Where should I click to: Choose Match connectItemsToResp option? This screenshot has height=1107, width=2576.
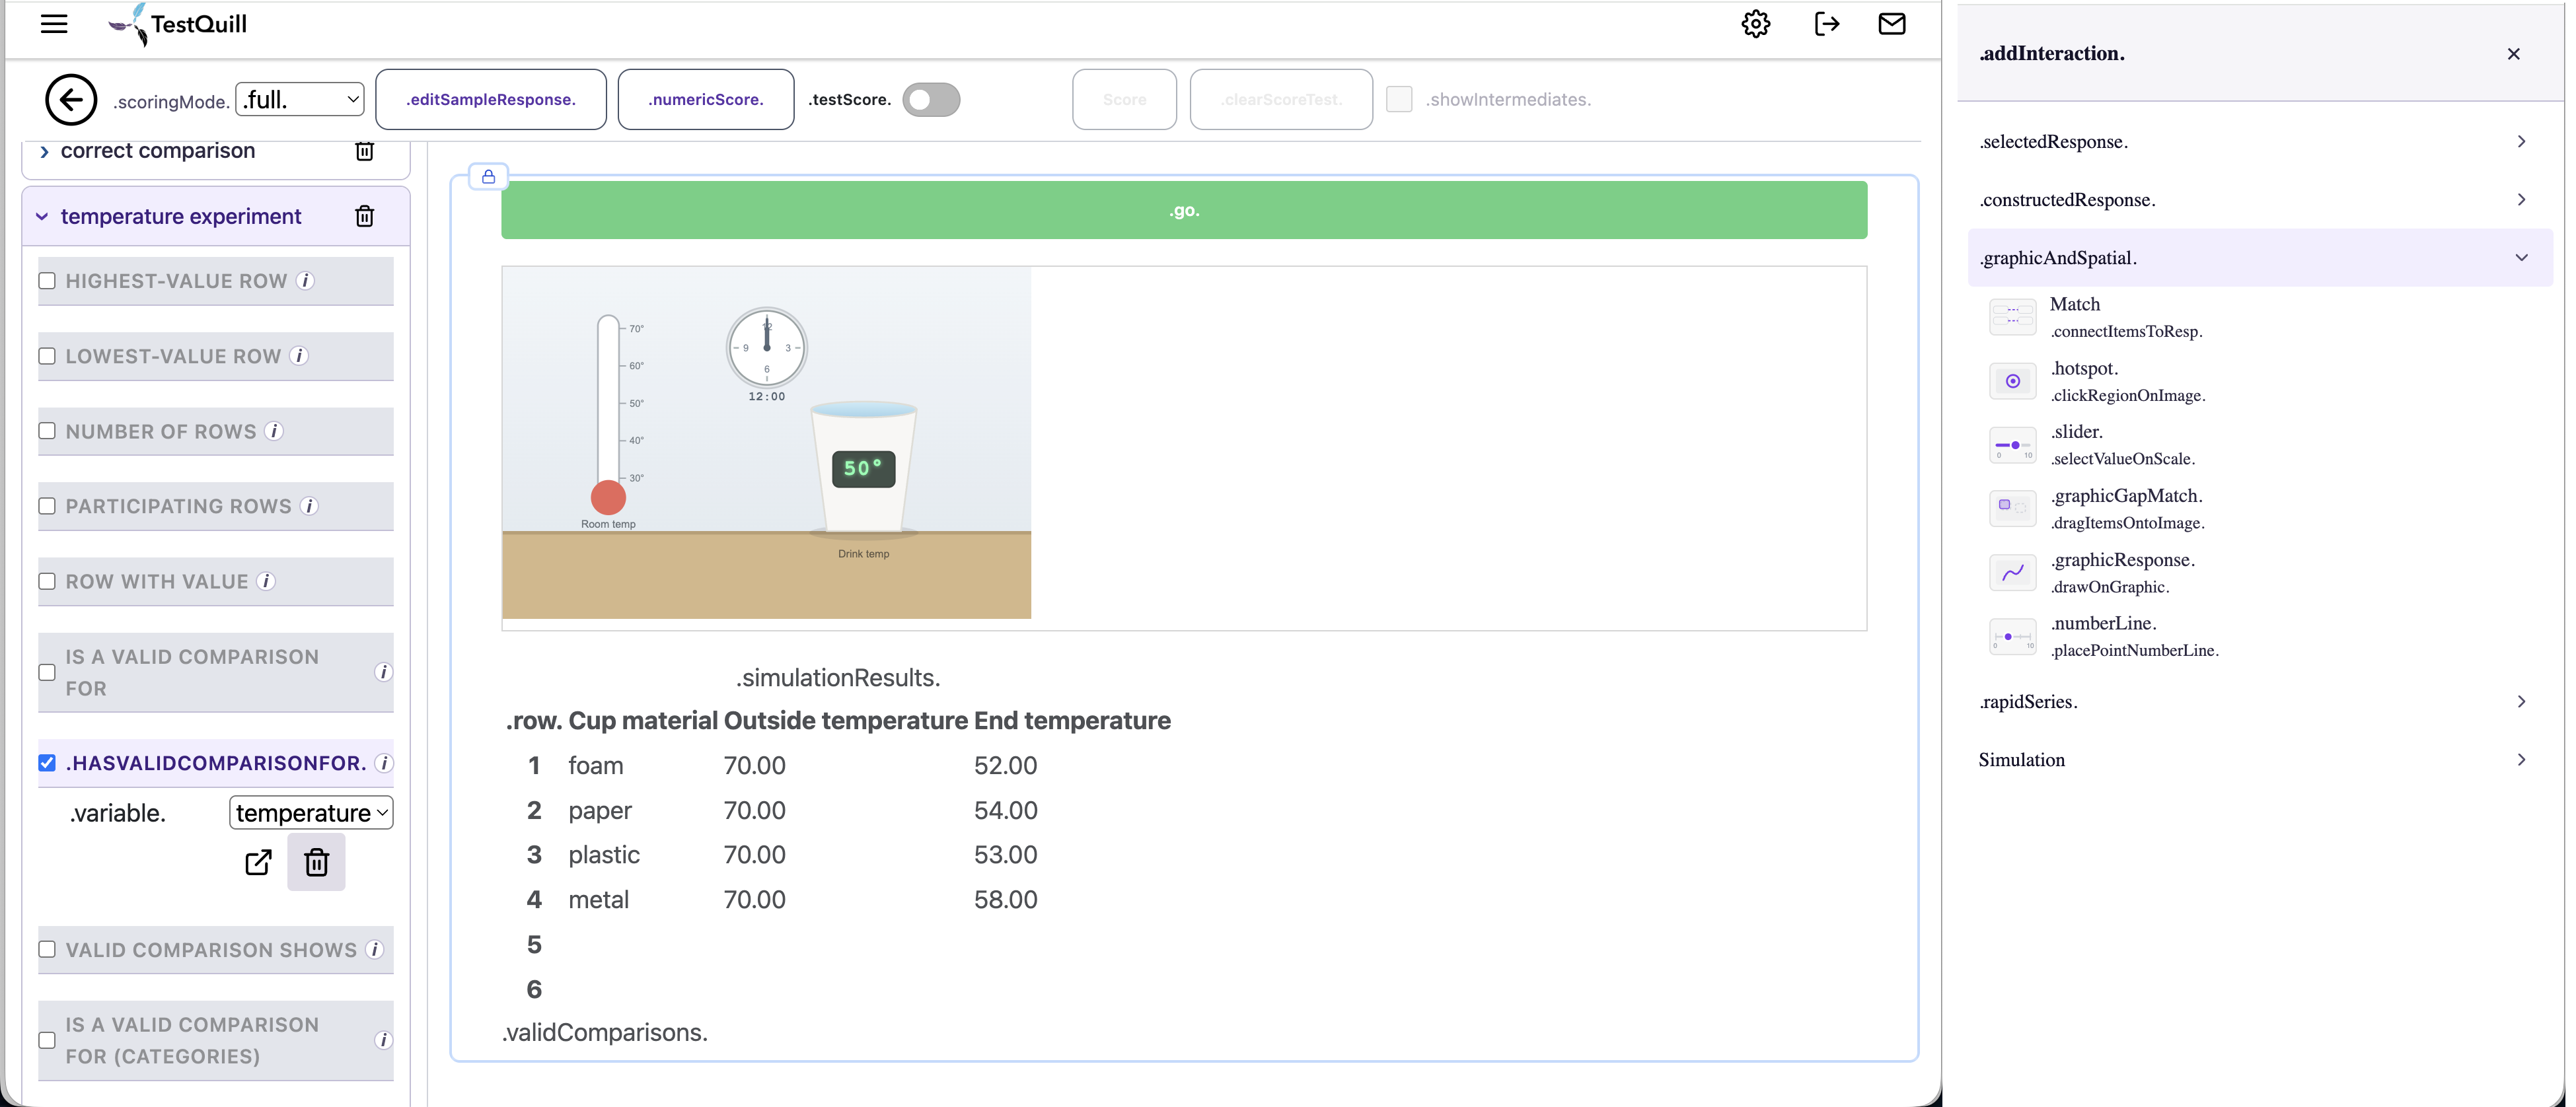point(2126,318)
